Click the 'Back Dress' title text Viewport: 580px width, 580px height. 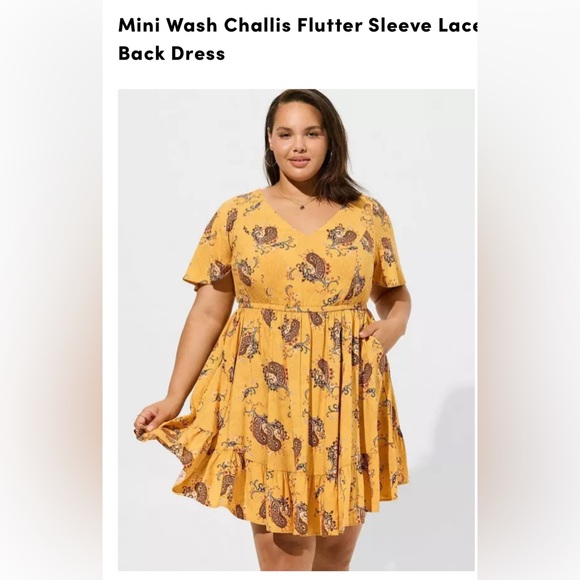(x=172, y=53)
